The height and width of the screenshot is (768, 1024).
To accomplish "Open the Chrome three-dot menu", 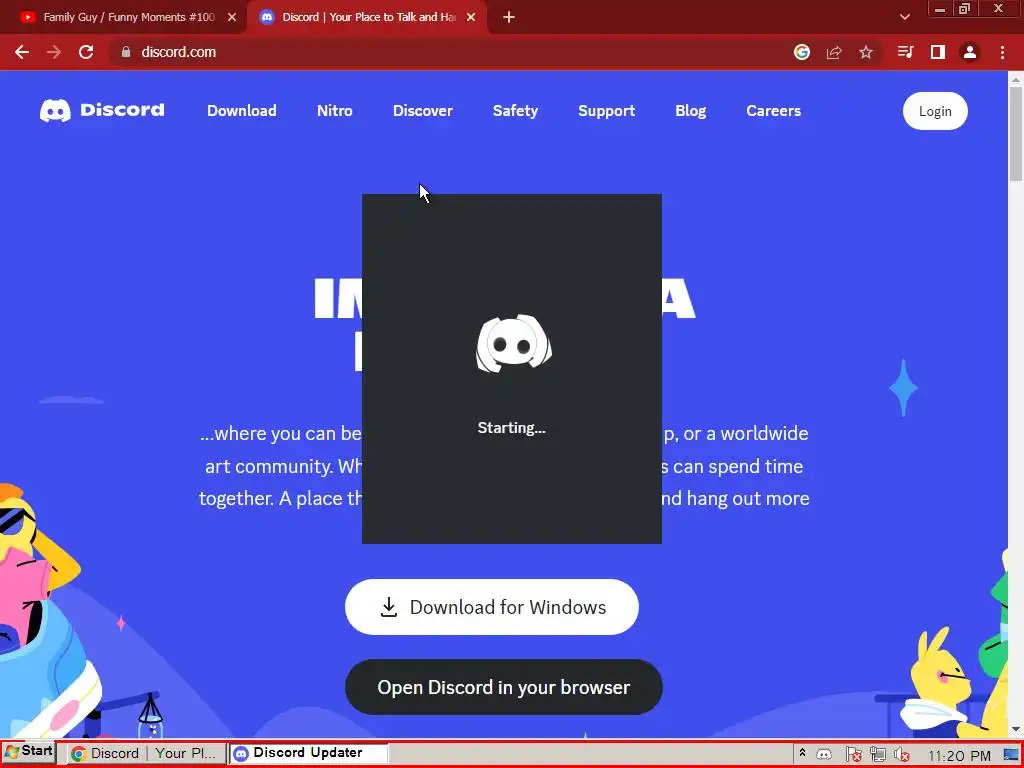I will (x=1002, y=52).
